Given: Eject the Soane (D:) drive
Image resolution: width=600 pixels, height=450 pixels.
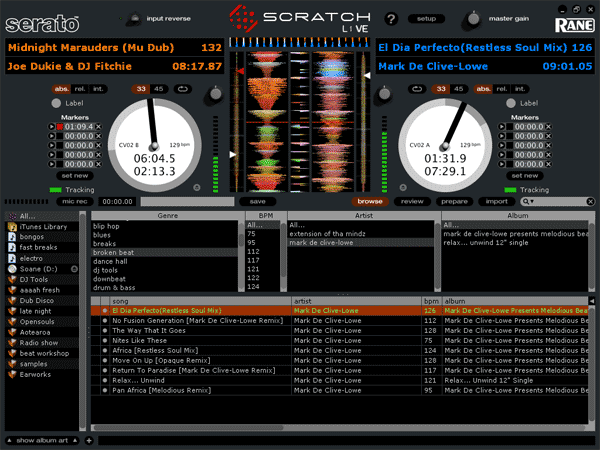Looking at the screenshot, I should coord(74,269).
